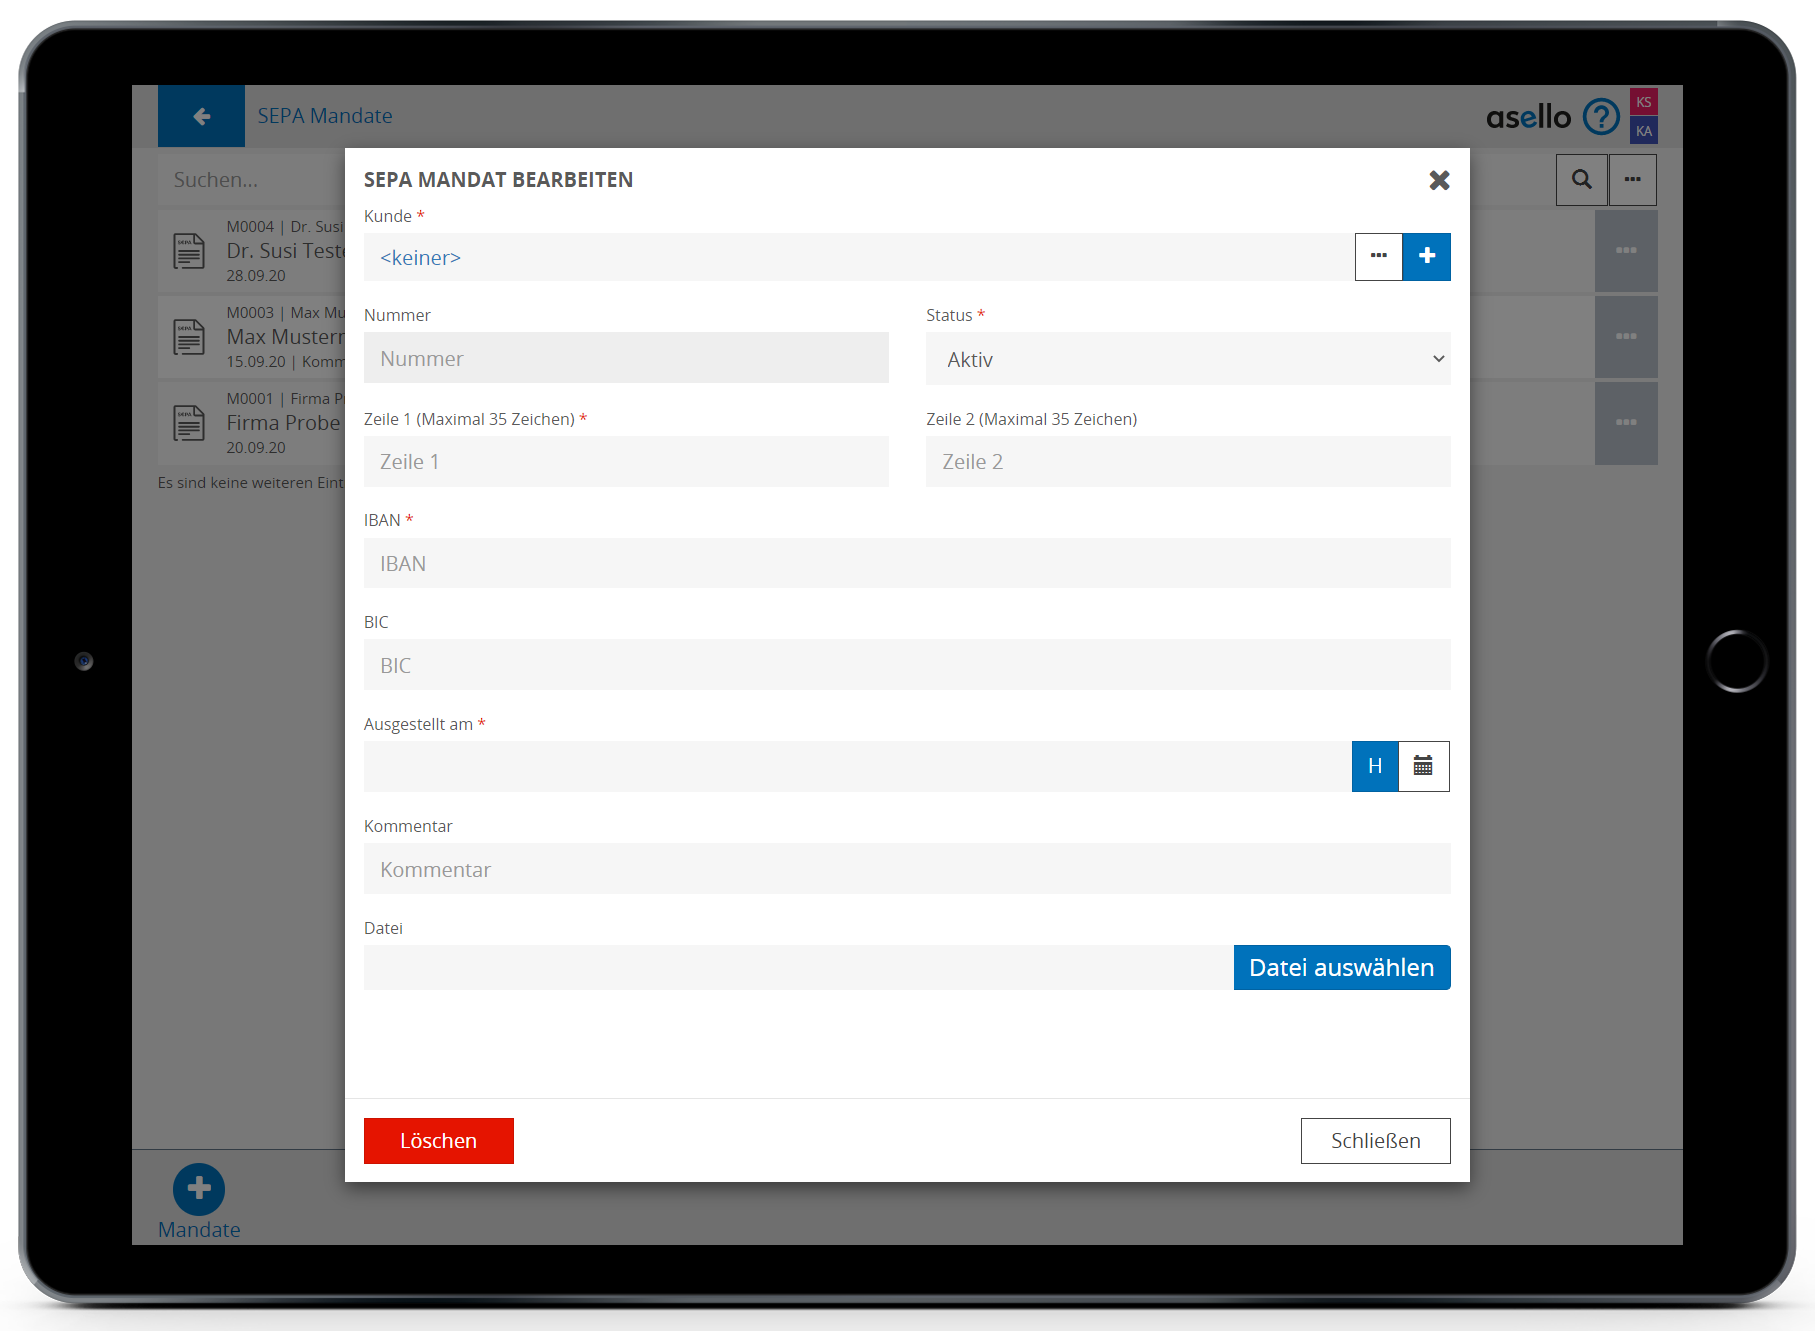Click the Schließen button
The width and height of the screenshot is (1815, 1331).
tap(1375, 1141)
